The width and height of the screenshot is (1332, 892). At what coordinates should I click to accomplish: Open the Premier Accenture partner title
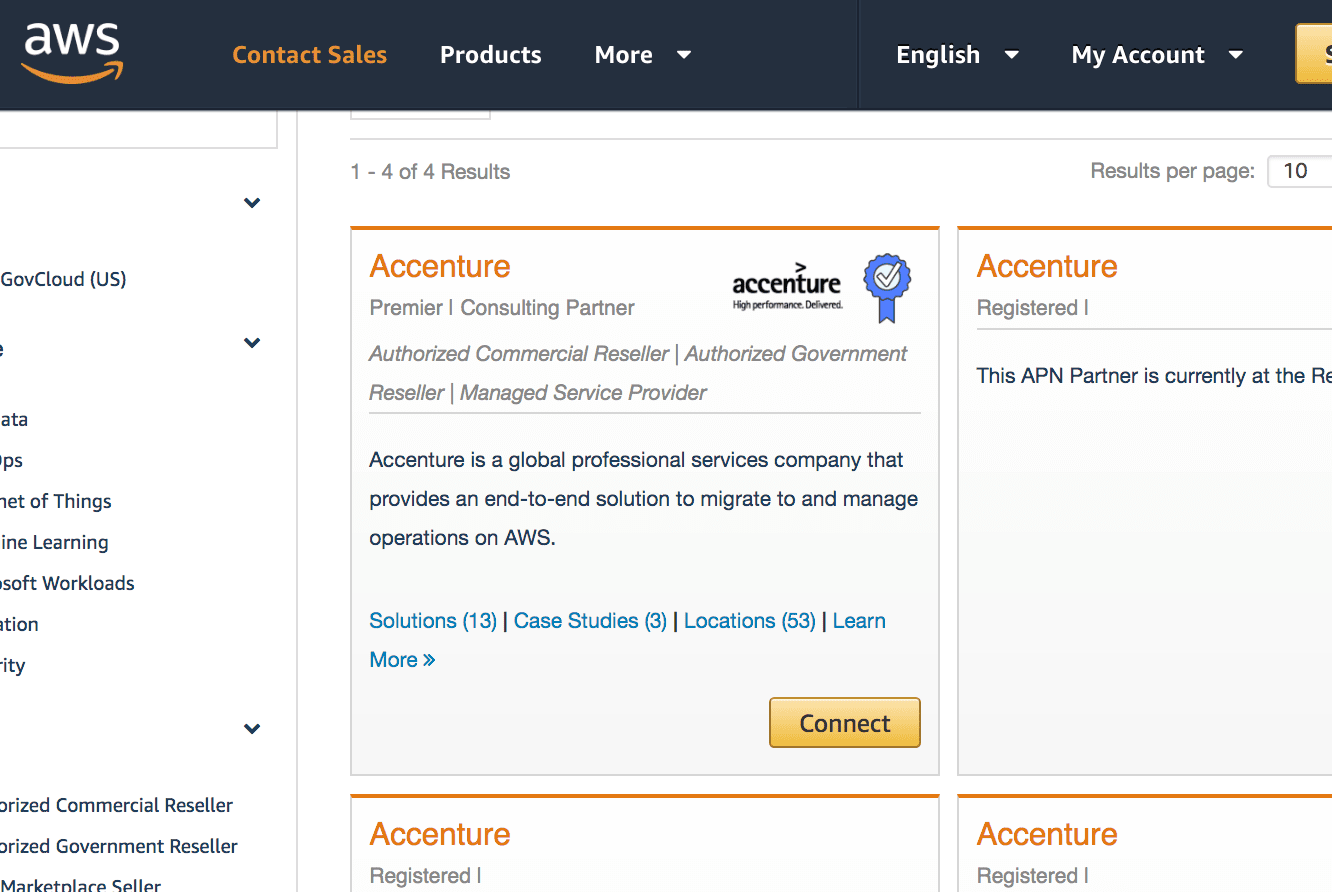click(x=440, y=266)
